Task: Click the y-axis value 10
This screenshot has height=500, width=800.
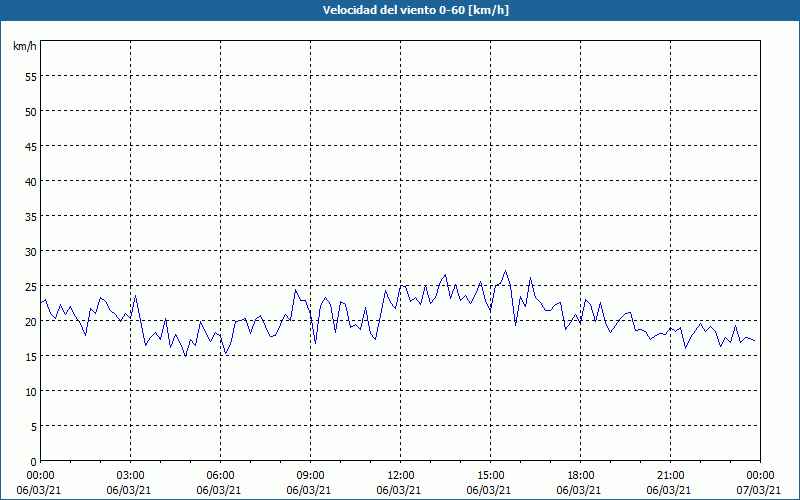Action: (x=31, y=392)
